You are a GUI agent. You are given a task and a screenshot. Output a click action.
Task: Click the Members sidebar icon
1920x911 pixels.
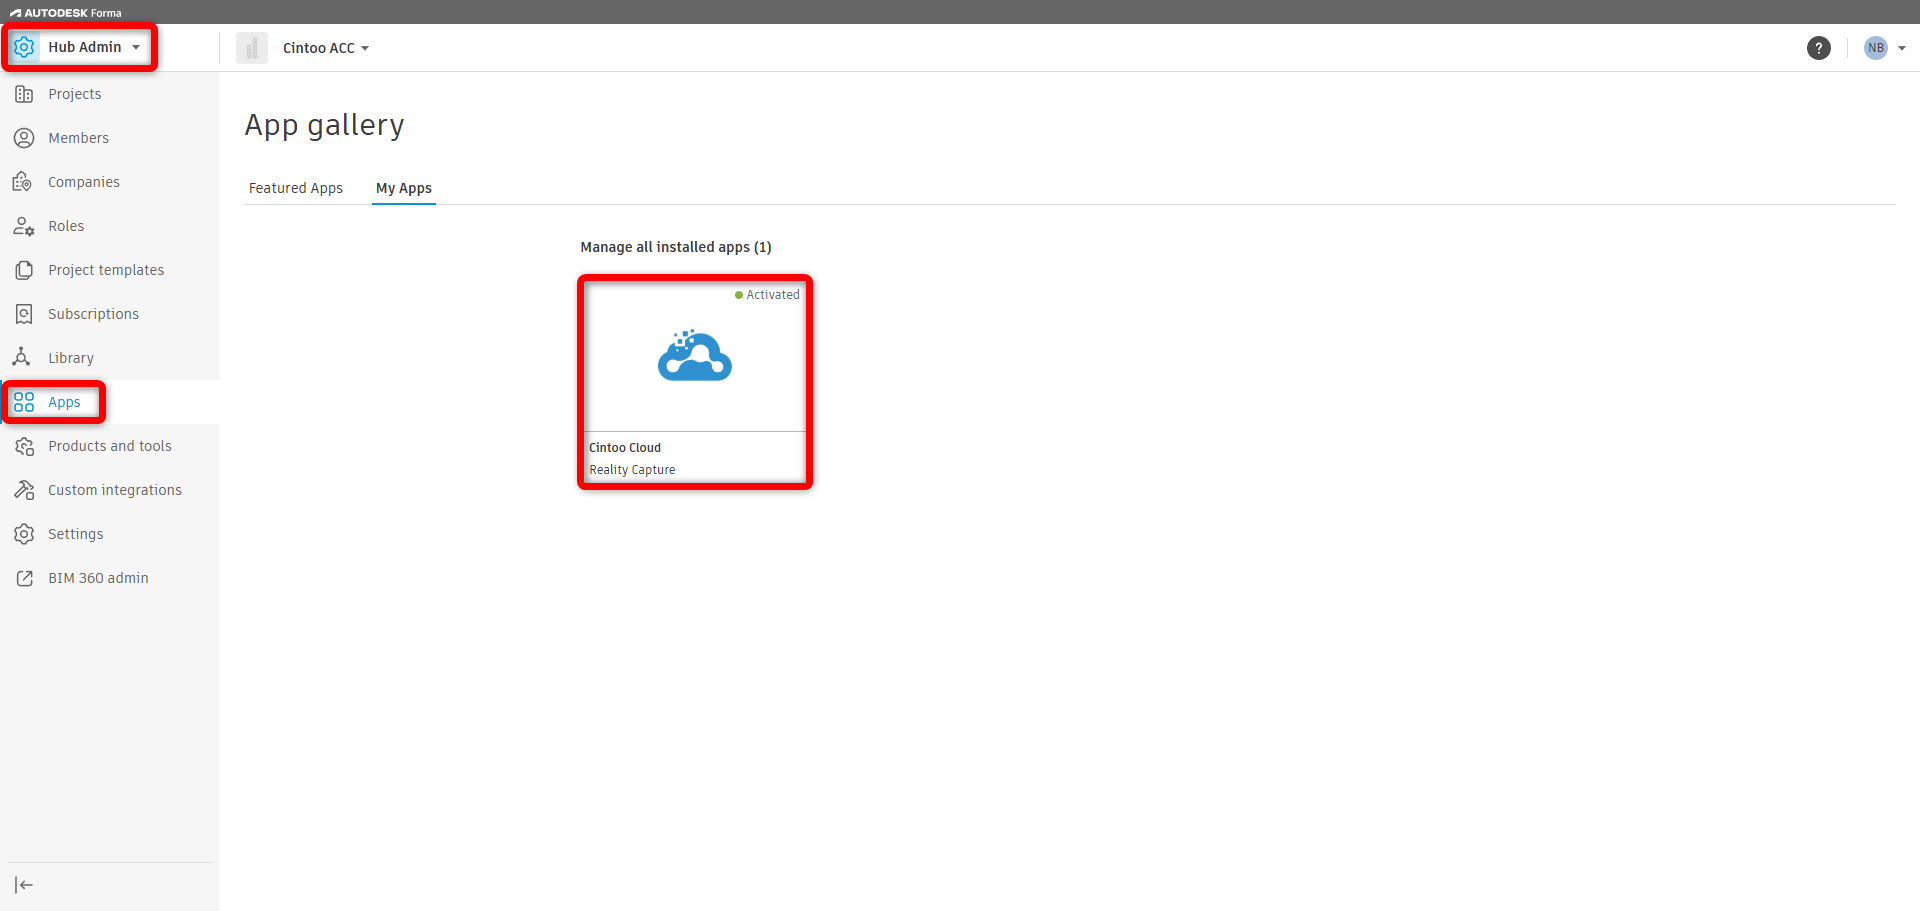pos(24,138)
